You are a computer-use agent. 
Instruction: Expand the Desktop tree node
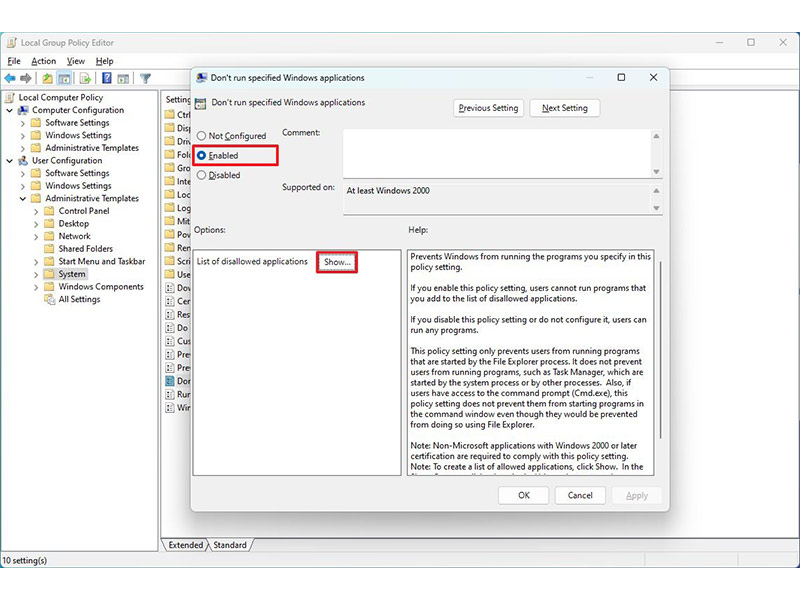click(36, 224)
